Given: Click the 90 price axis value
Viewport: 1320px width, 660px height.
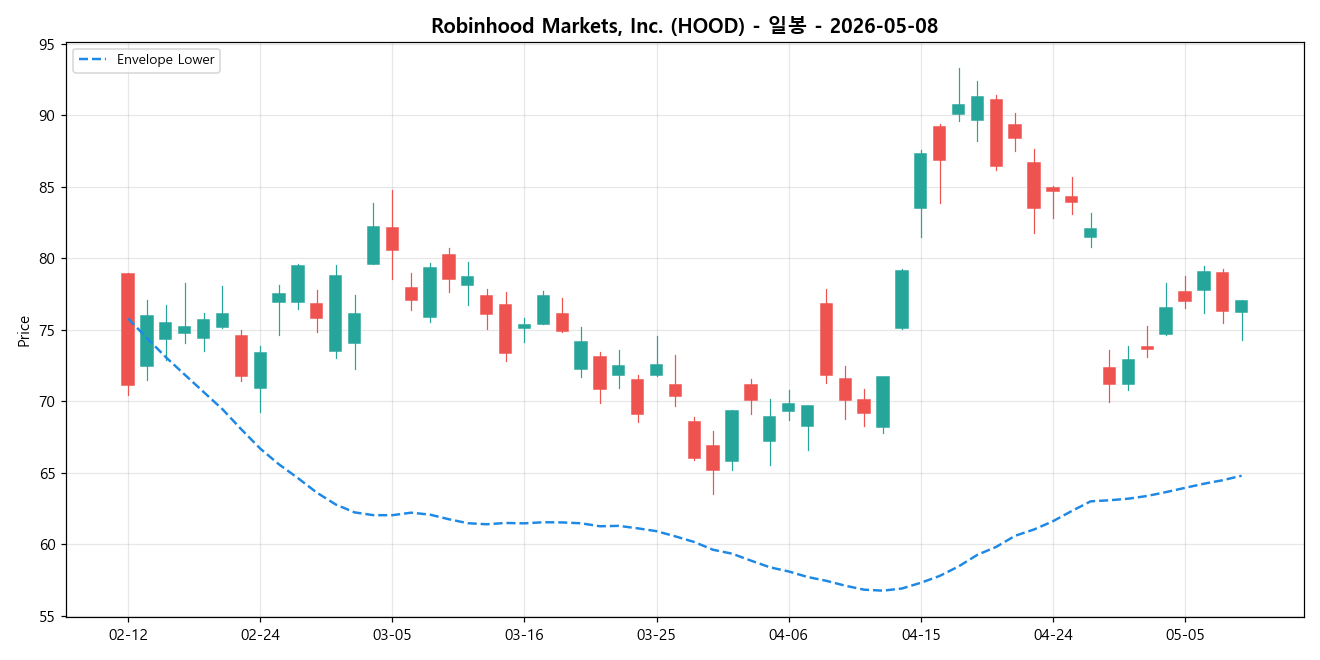Looking at the screenshot, I should [48, 116].
